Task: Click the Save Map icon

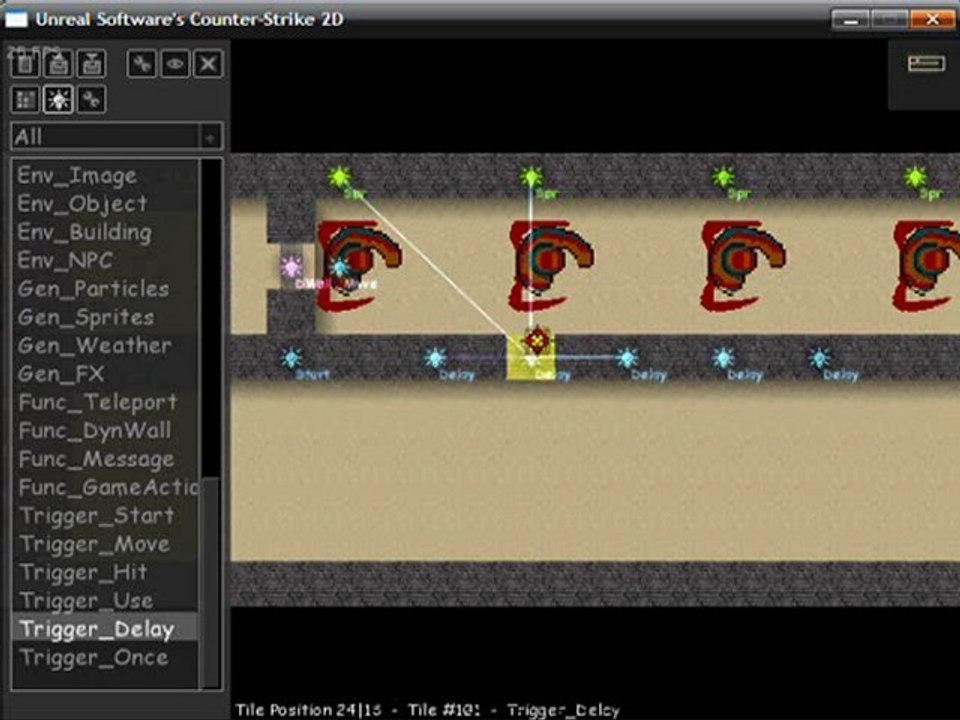Action: (91, 64)
